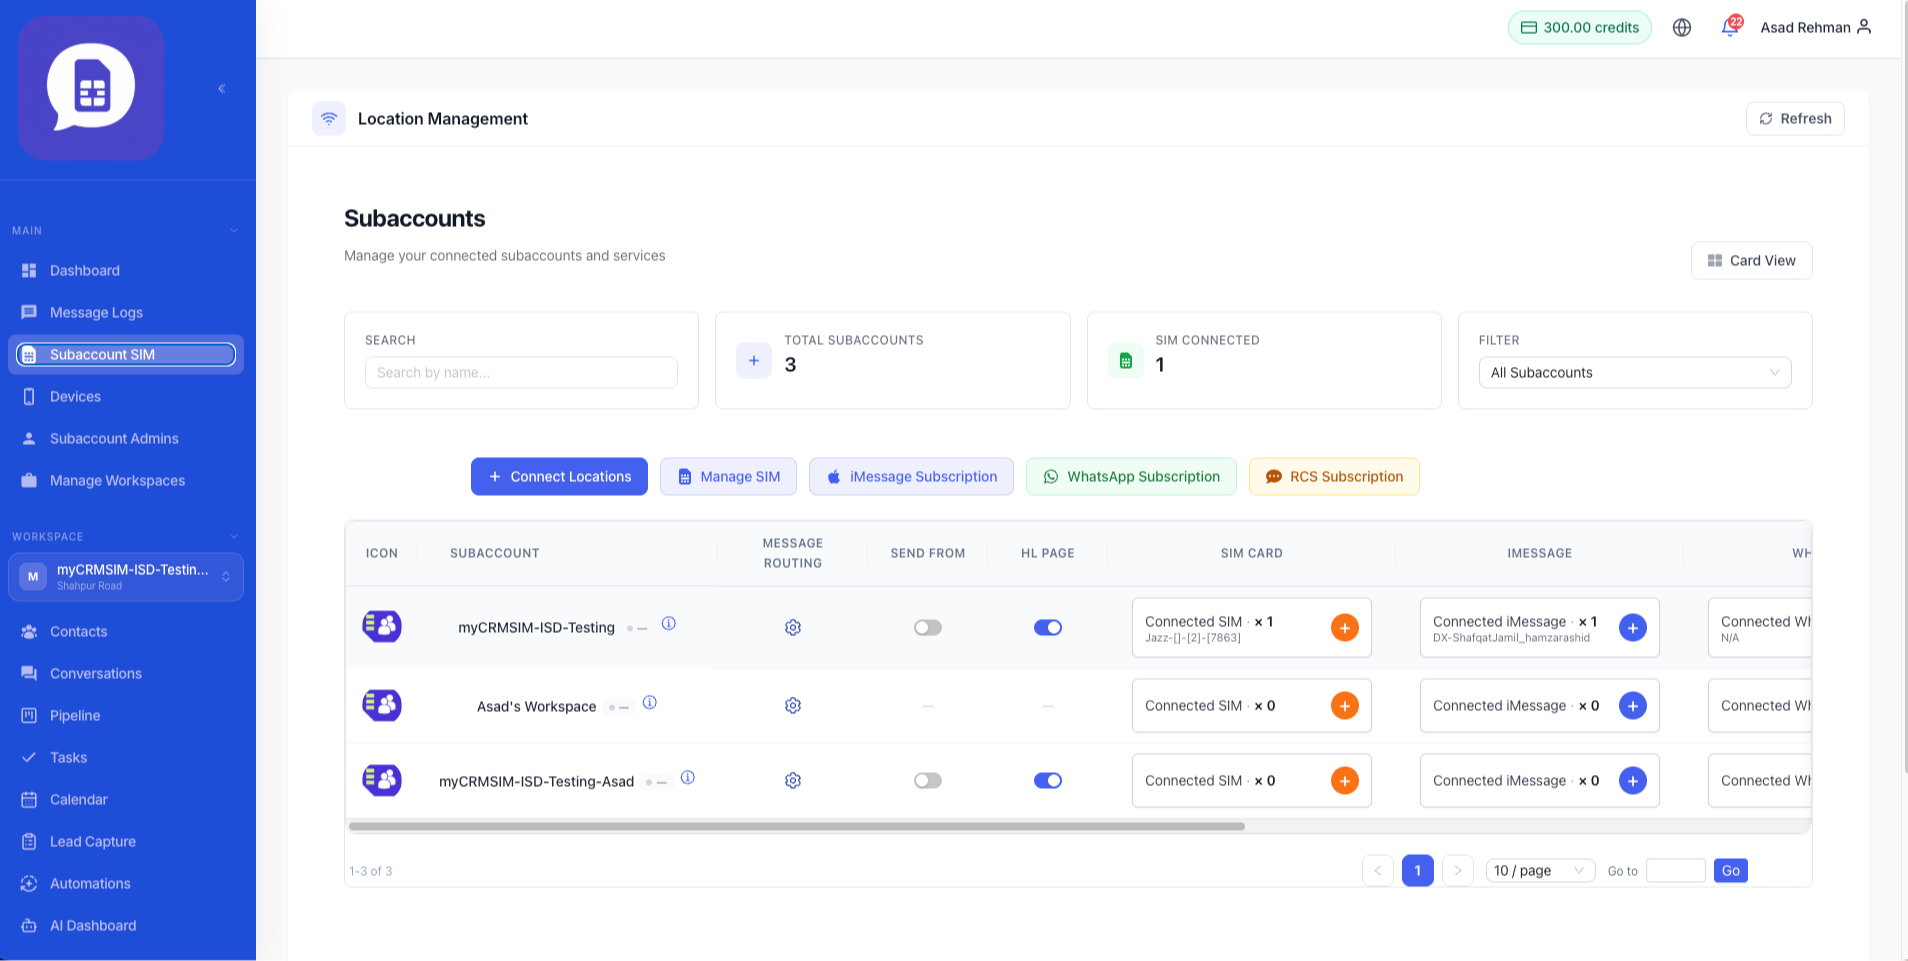Viewport: 1908px width, 961px height.
Task: Add iMessage with blue plus for Asad's Workspace
Action: [1633, 706]
